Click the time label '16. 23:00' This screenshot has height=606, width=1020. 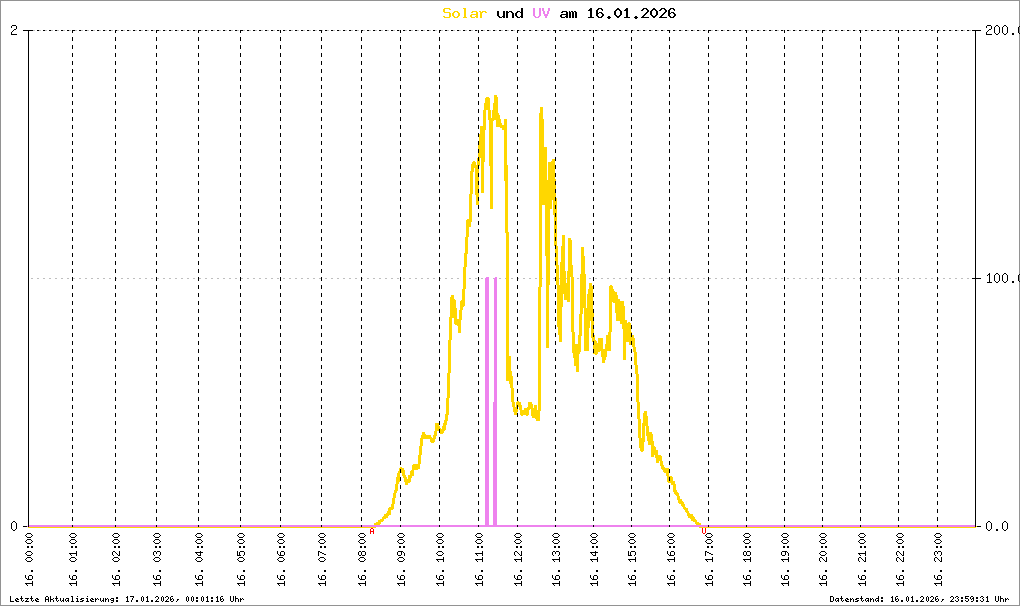937,559
